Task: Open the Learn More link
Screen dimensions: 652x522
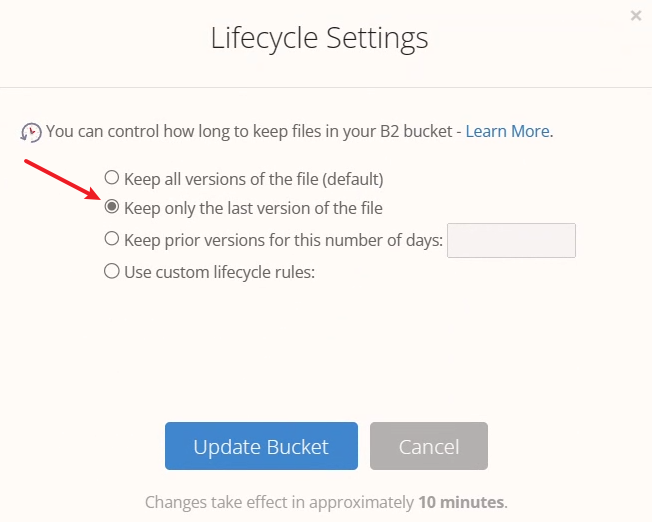Action: [507, 131]
